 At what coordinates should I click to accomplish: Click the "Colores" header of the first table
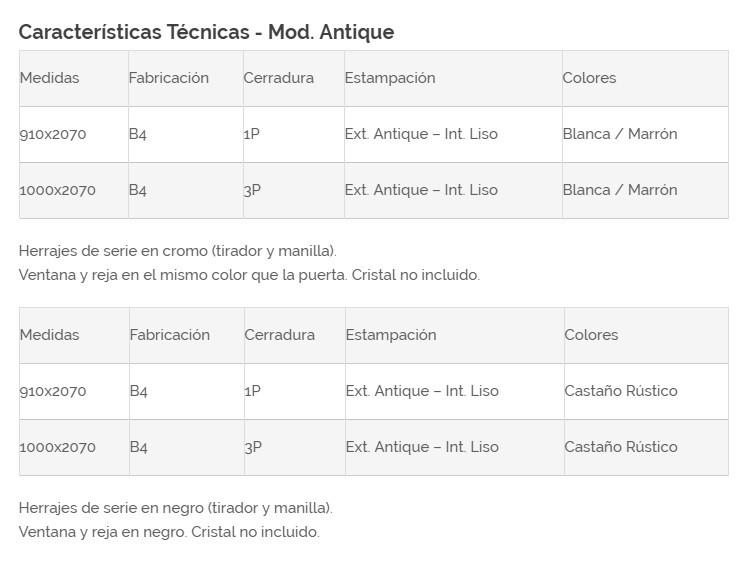pos(589,78)
